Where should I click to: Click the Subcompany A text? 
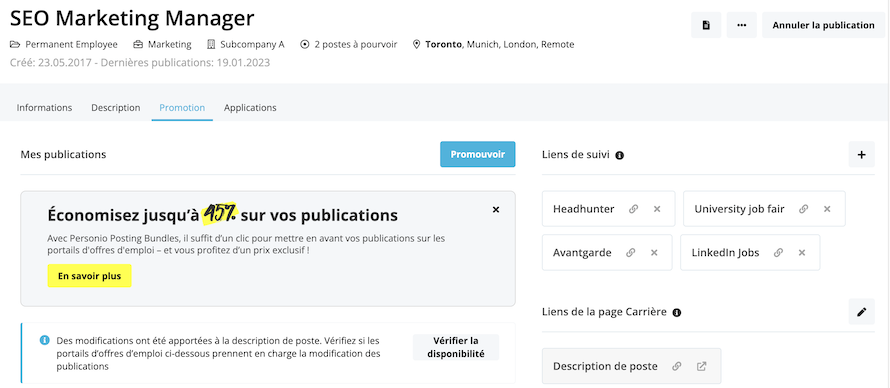point(252,44)
